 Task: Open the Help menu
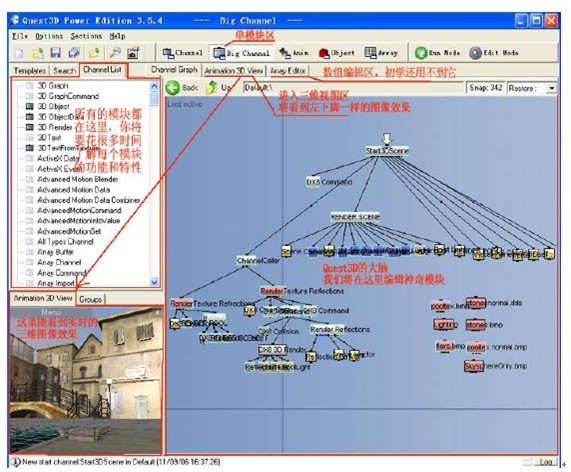(117, 36)
